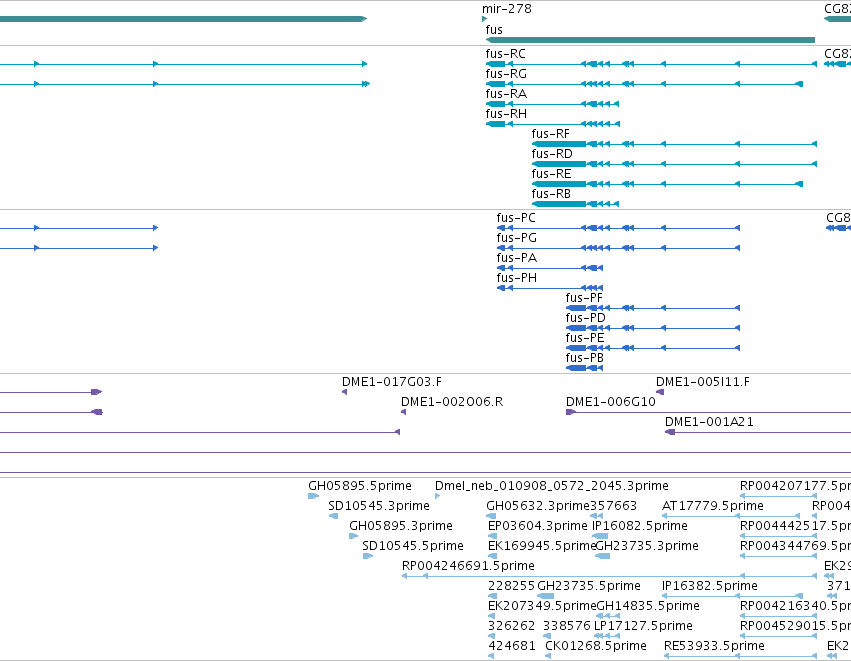Select the GH23735.5prime EST
Image resolution: width=851 pixels, height=661 pixels.
point(545,596)
